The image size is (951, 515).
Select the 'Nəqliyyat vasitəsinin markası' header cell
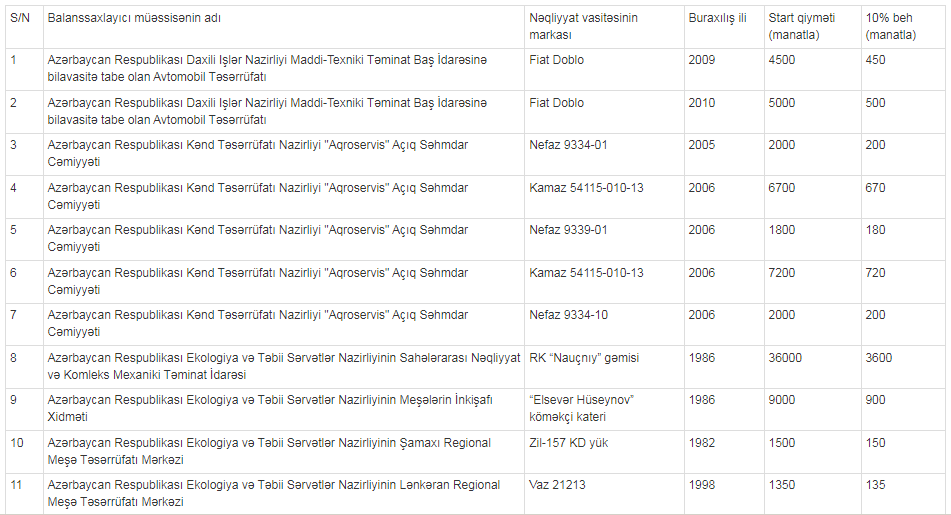tap(604, 27)
